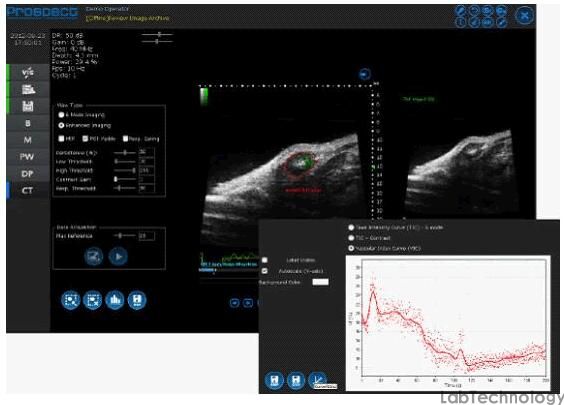The width and height of the screenshot is (564, 405).
Task: Click the curve fitting icon below the chart options
Action: [x=318, y=379]
